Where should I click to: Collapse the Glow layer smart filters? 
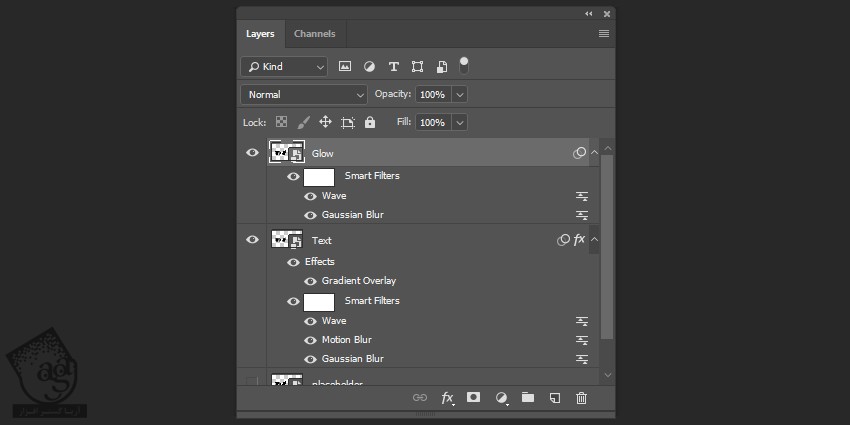[595, 153]
